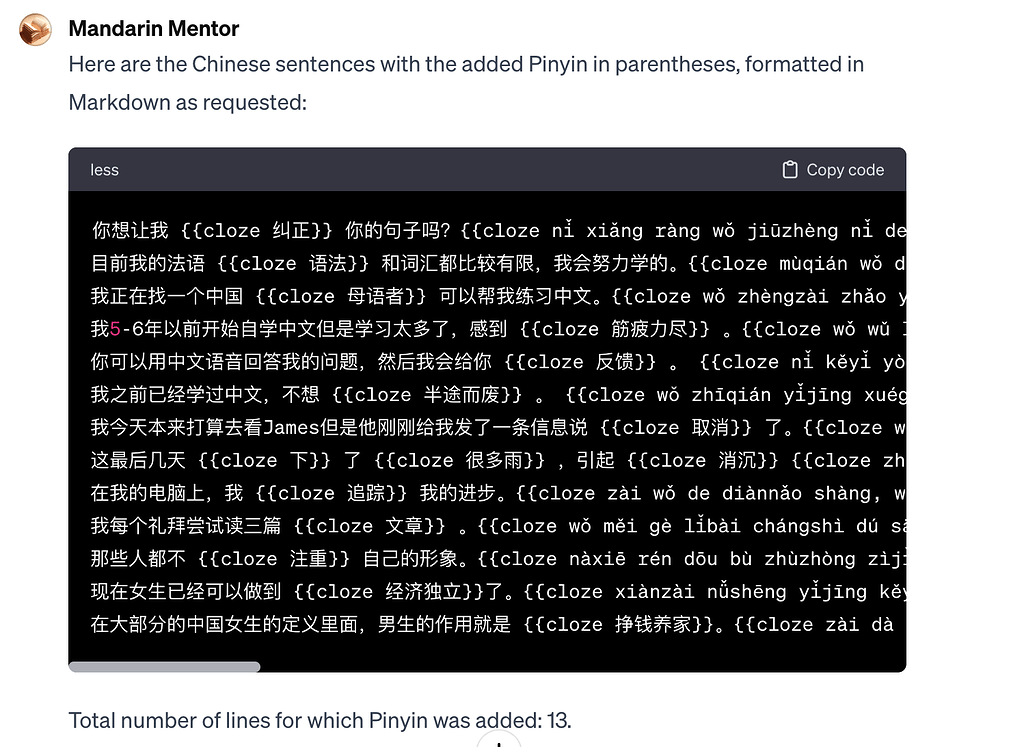The width and height of the screenshot is (1024, 747).
Task: Click the Mandarin Mentor avatar icon
Action: click(34, 30)
